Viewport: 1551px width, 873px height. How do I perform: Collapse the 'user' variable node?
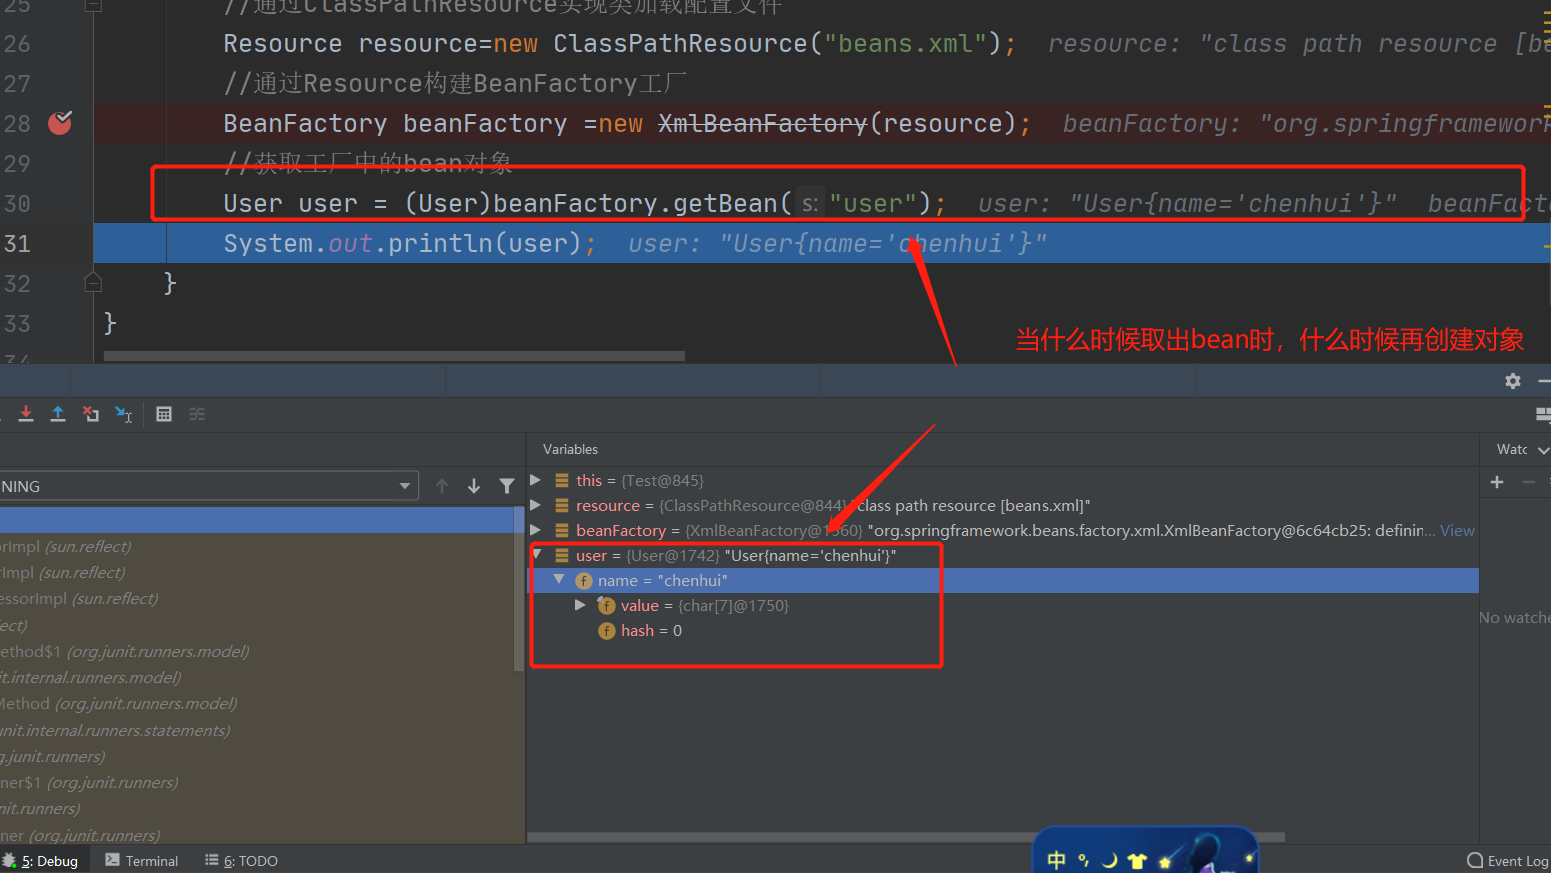(x=537, y=554)
